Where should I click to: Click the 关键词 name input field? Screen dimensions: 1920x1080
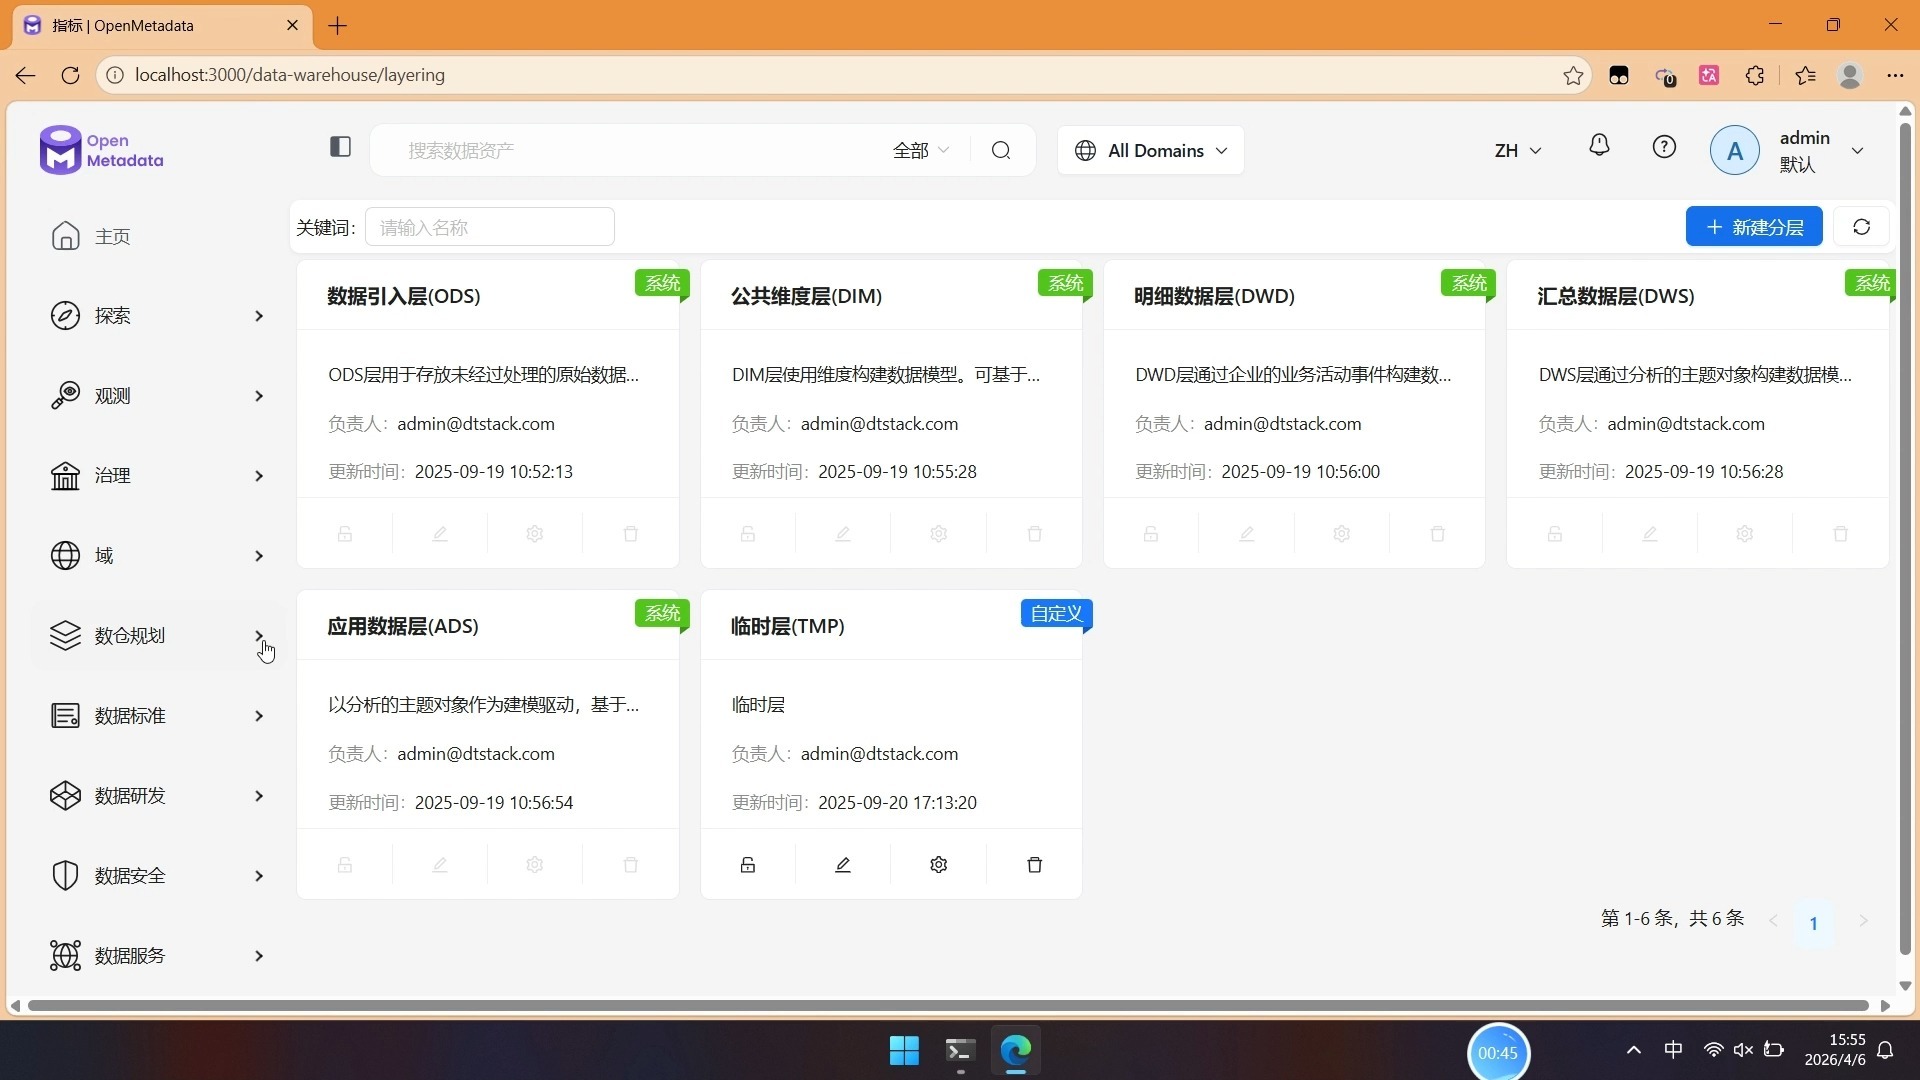click(x=490, y=227)
